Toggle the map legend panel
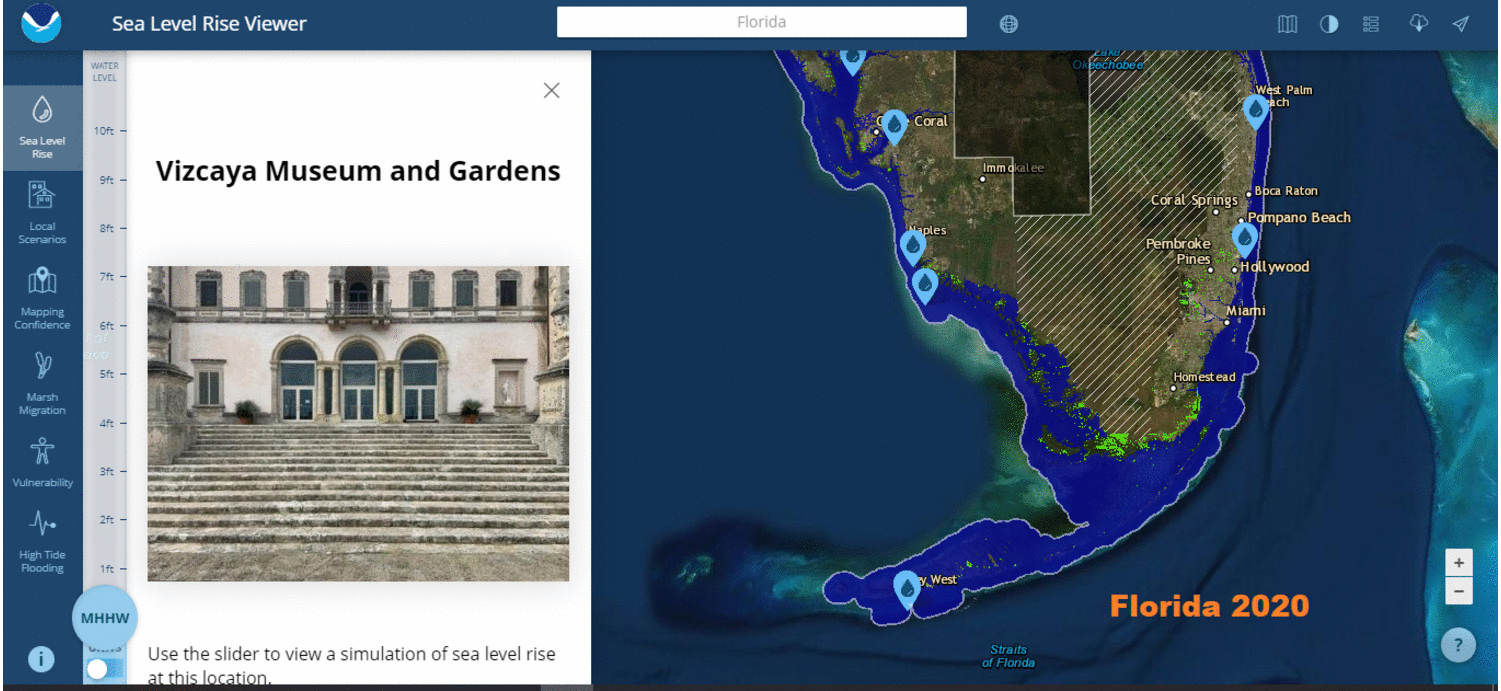This screenshot has height=691, width=1501. pos(1370,23)
